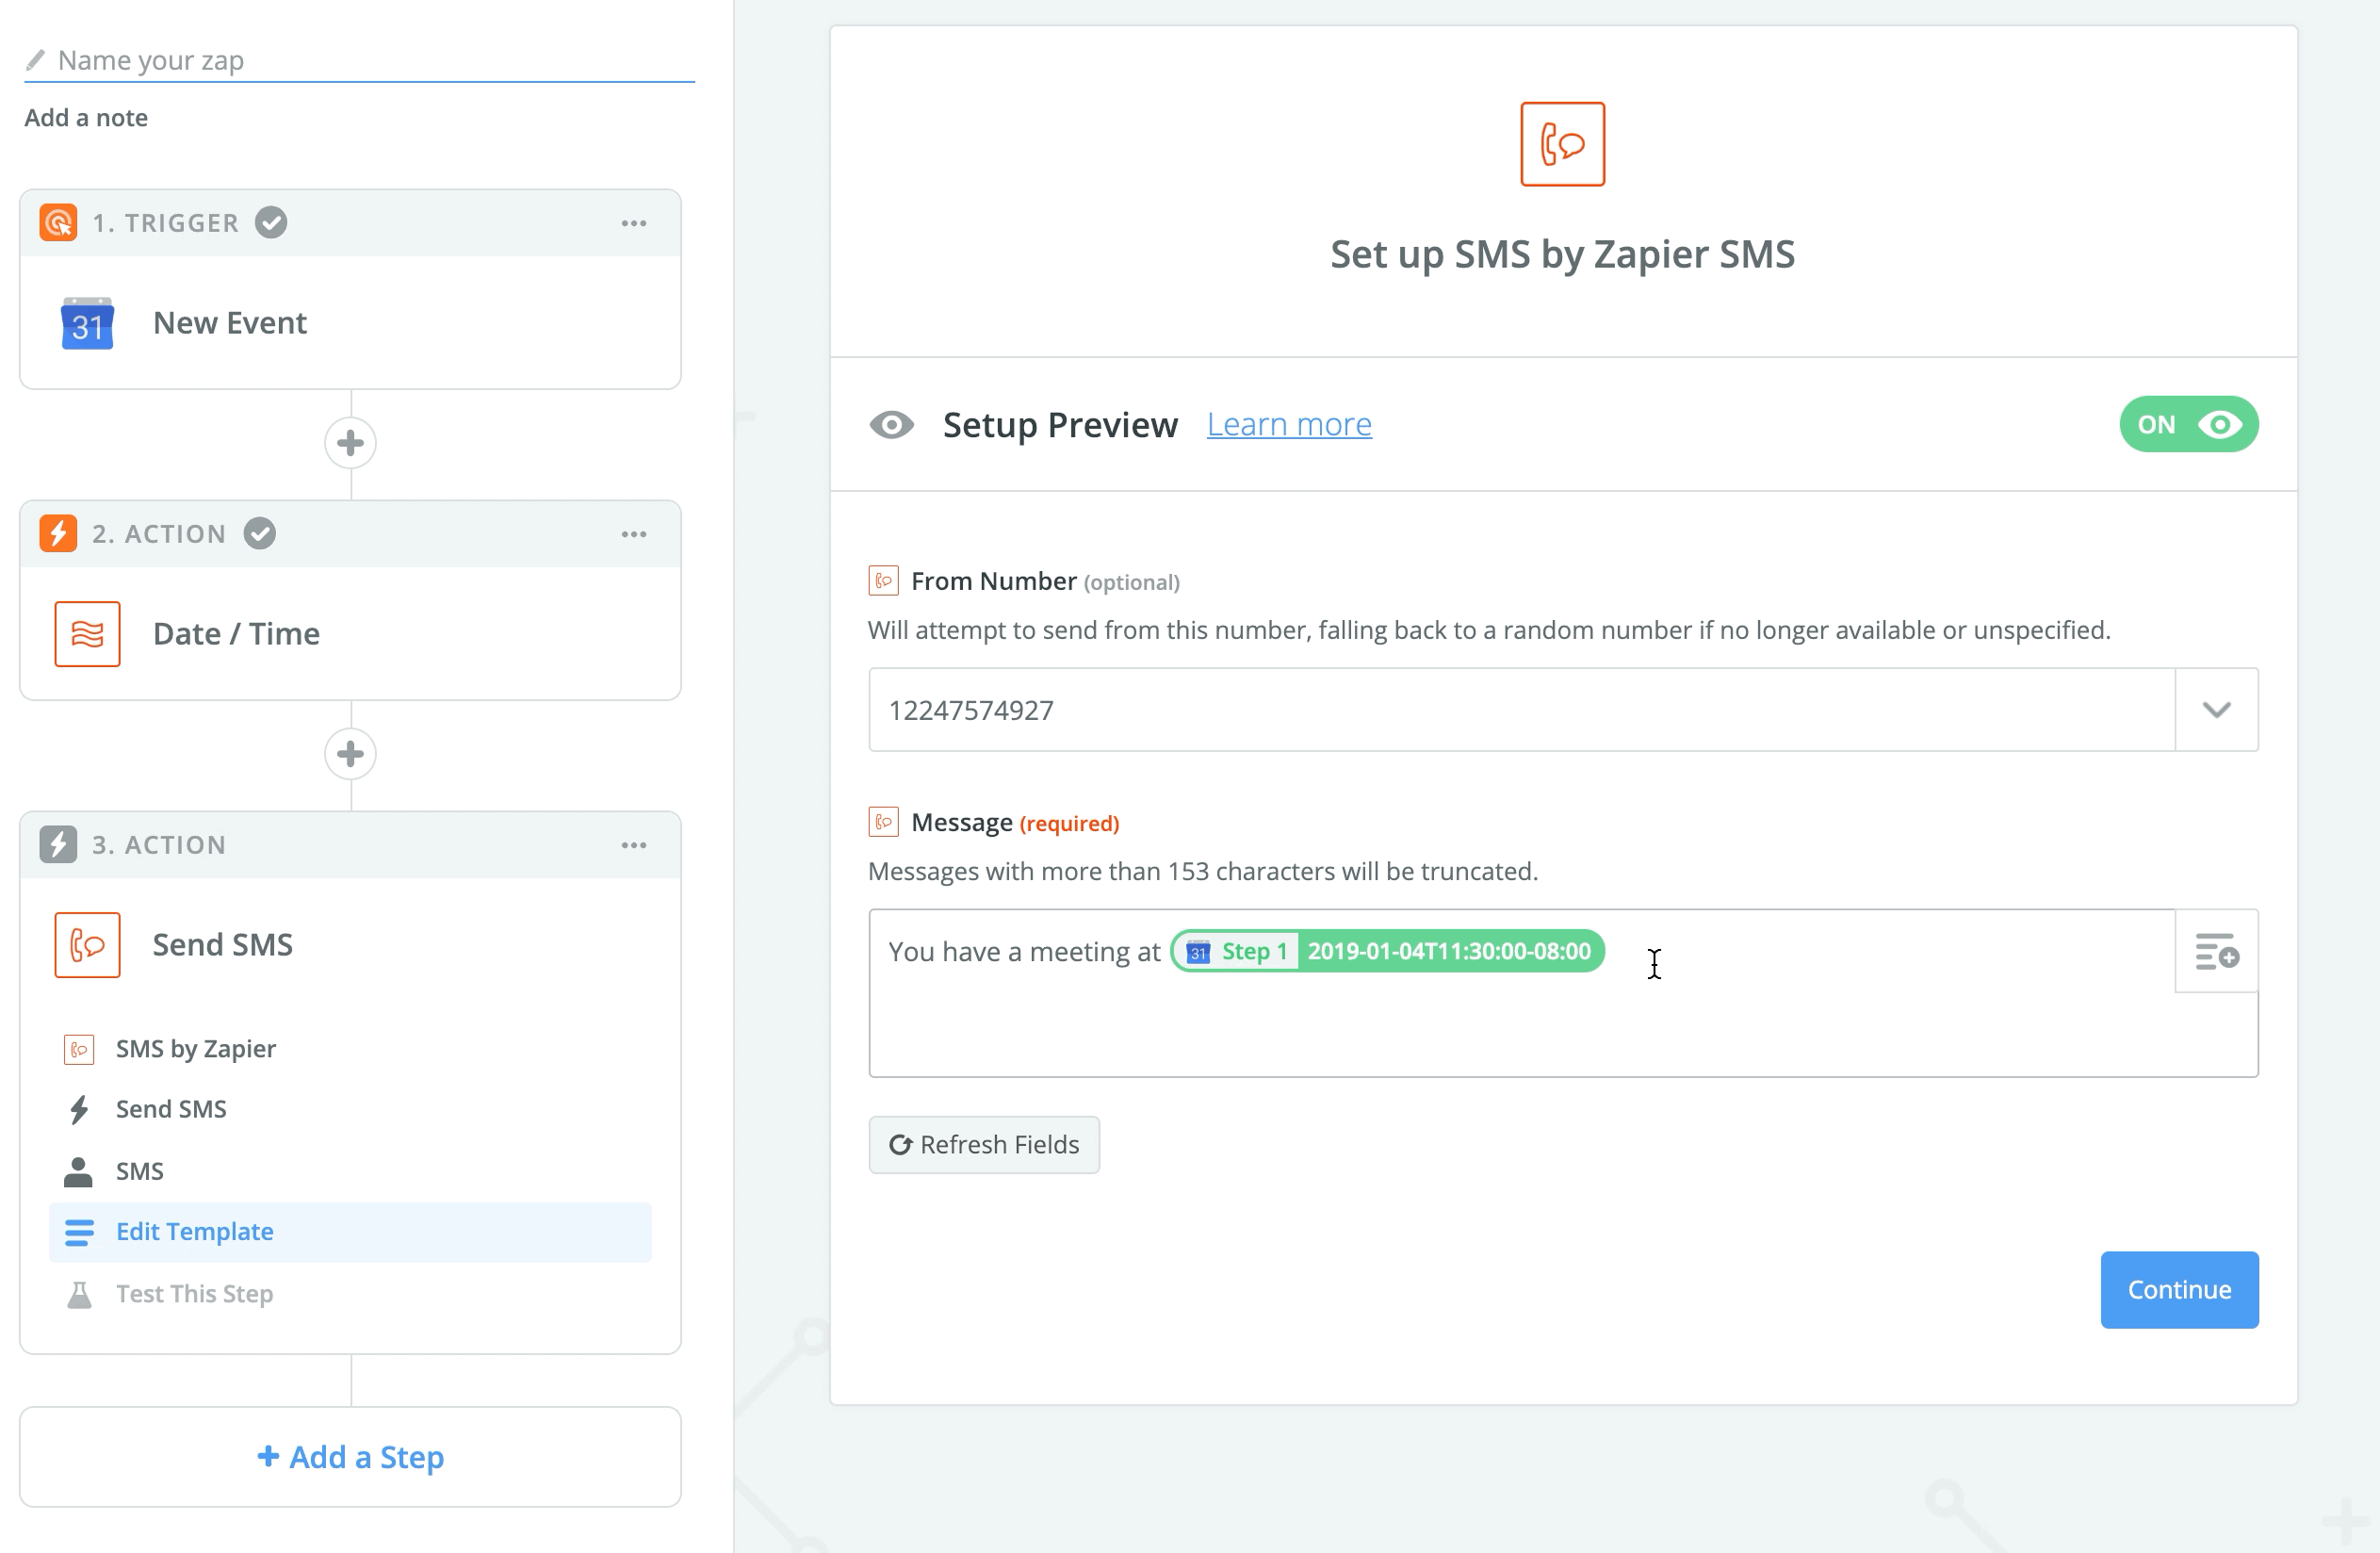Open Test This Step substep
Viewport: 2380px width, 1553px height.
194,1294
